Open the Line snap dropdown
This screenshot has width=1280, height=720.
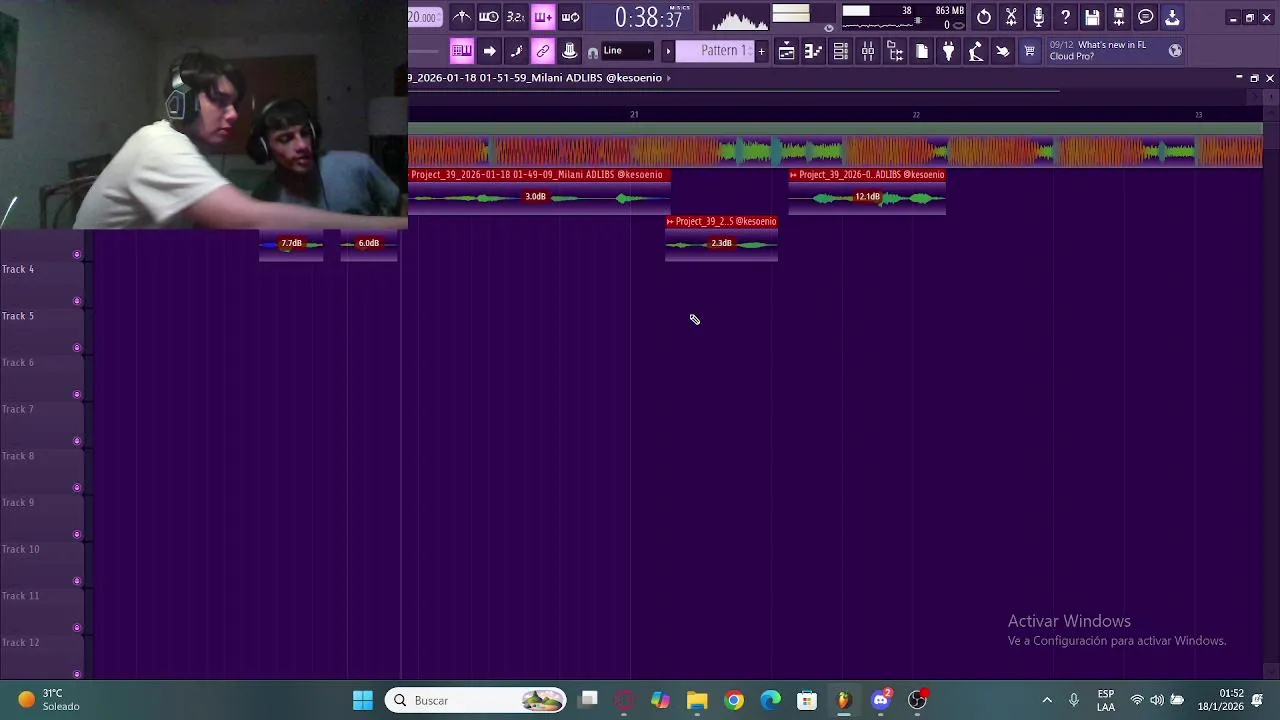coord(627,51)
